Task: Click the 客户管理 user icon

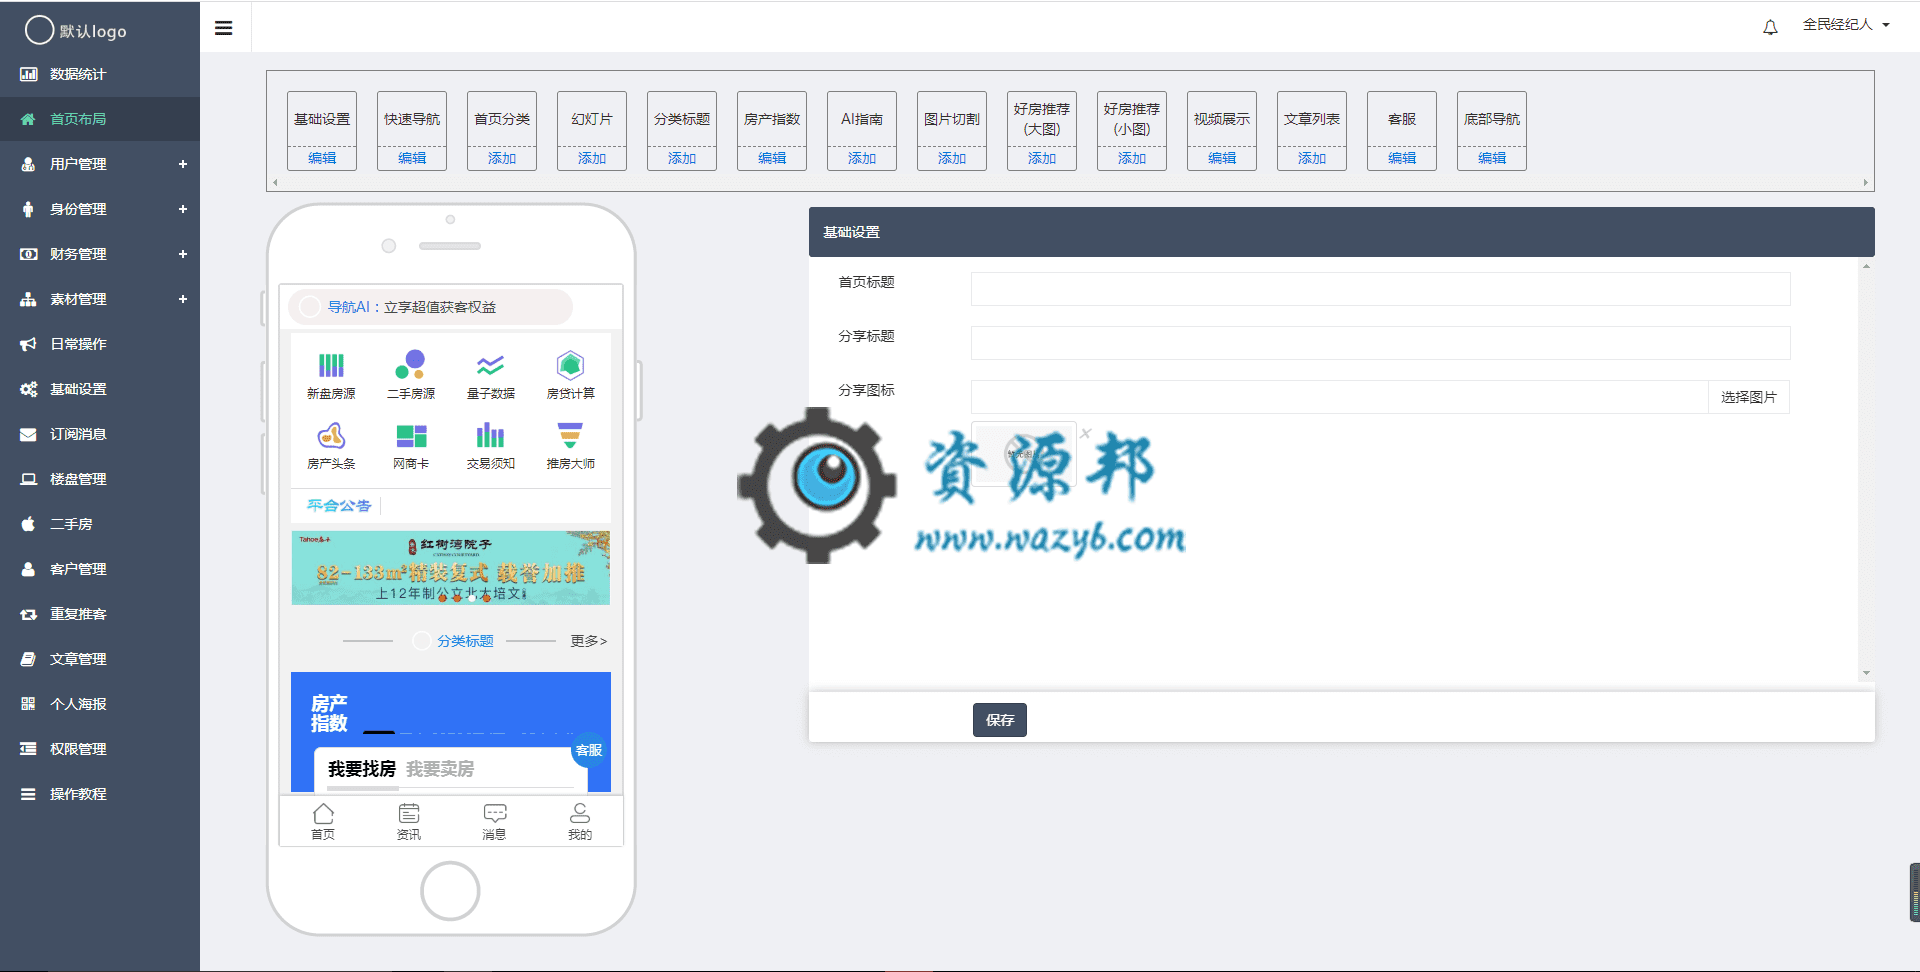Action: 29,569
